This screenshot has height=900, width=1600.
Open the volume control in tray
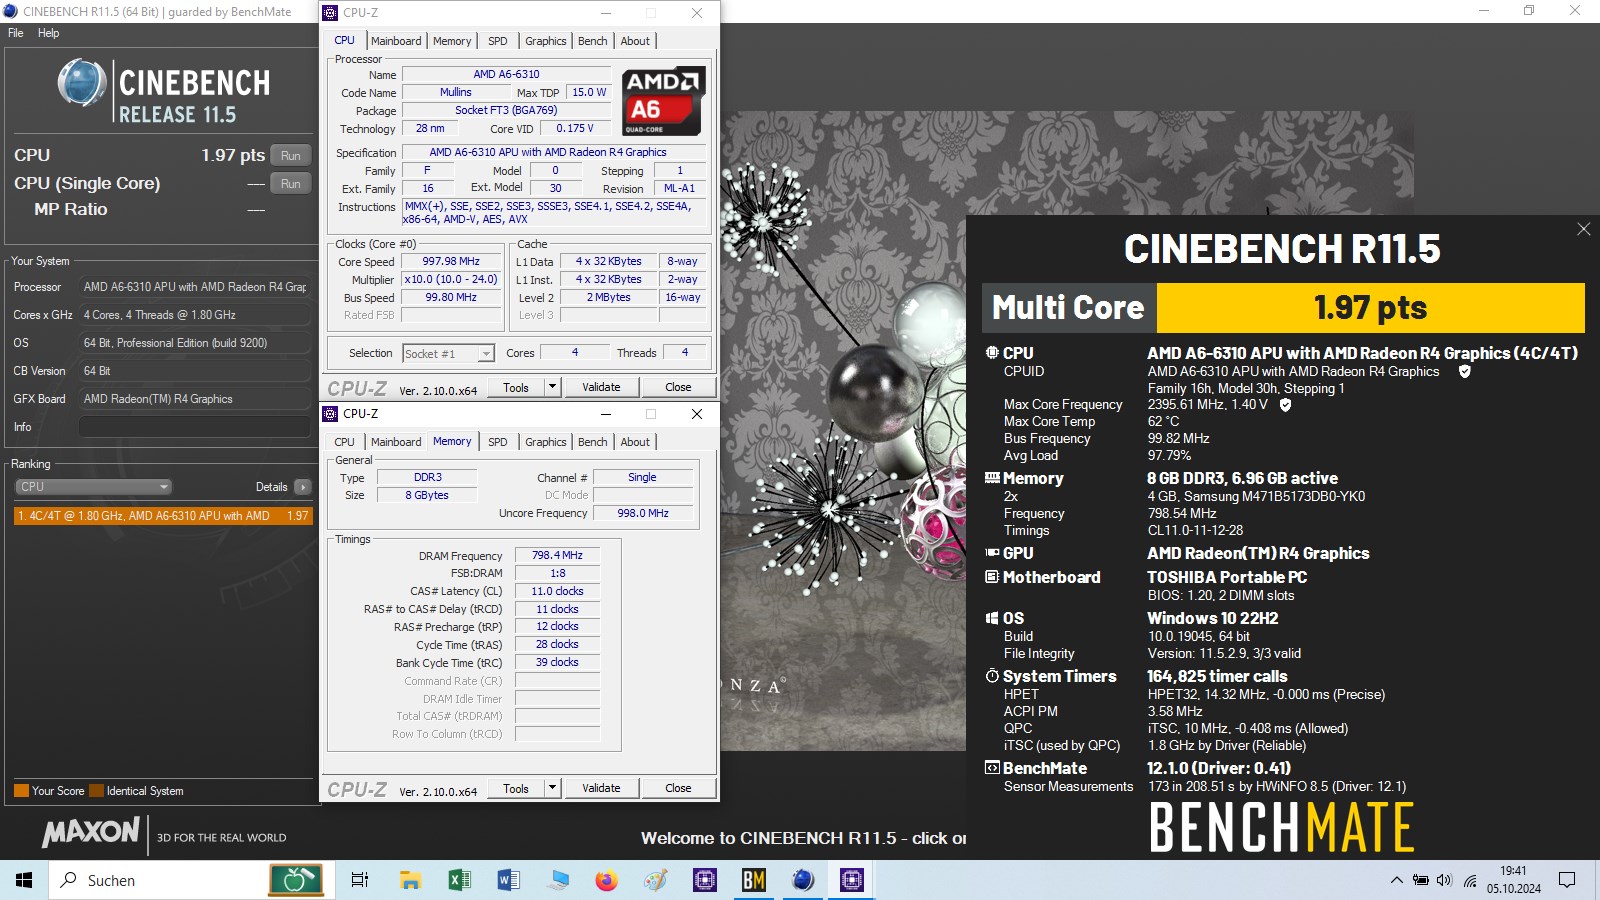tap(1444, 880)
